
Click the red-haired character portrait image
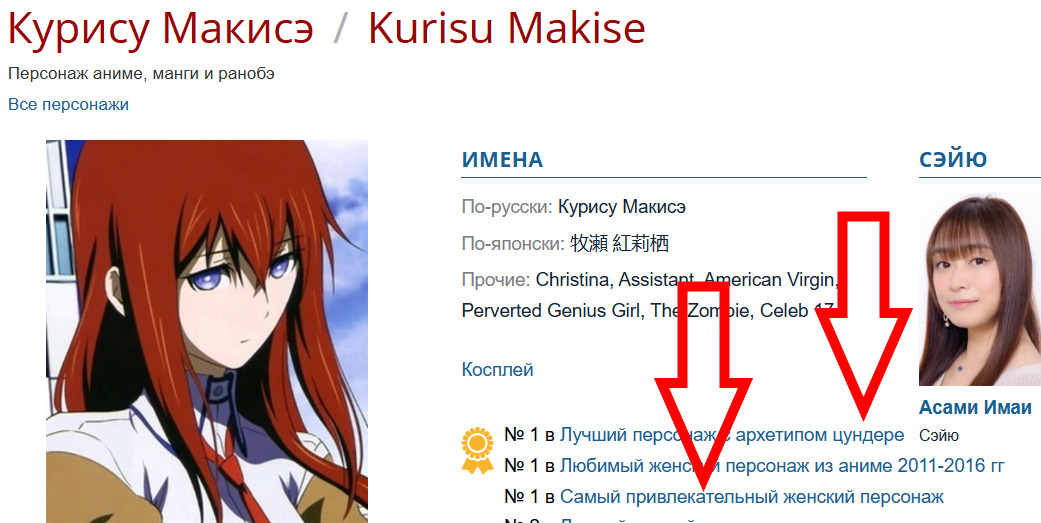click(x=206, y=331)
